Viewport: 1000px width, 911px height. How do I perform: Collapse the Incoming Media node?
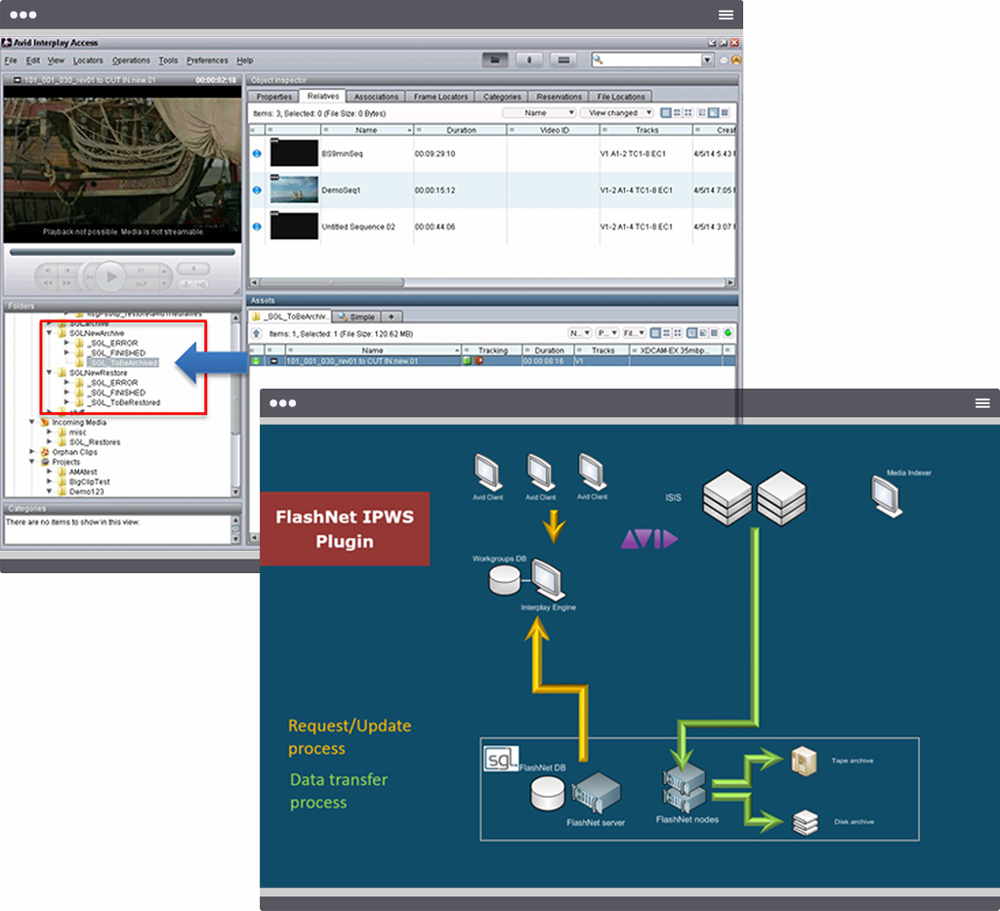coord(32,422)
